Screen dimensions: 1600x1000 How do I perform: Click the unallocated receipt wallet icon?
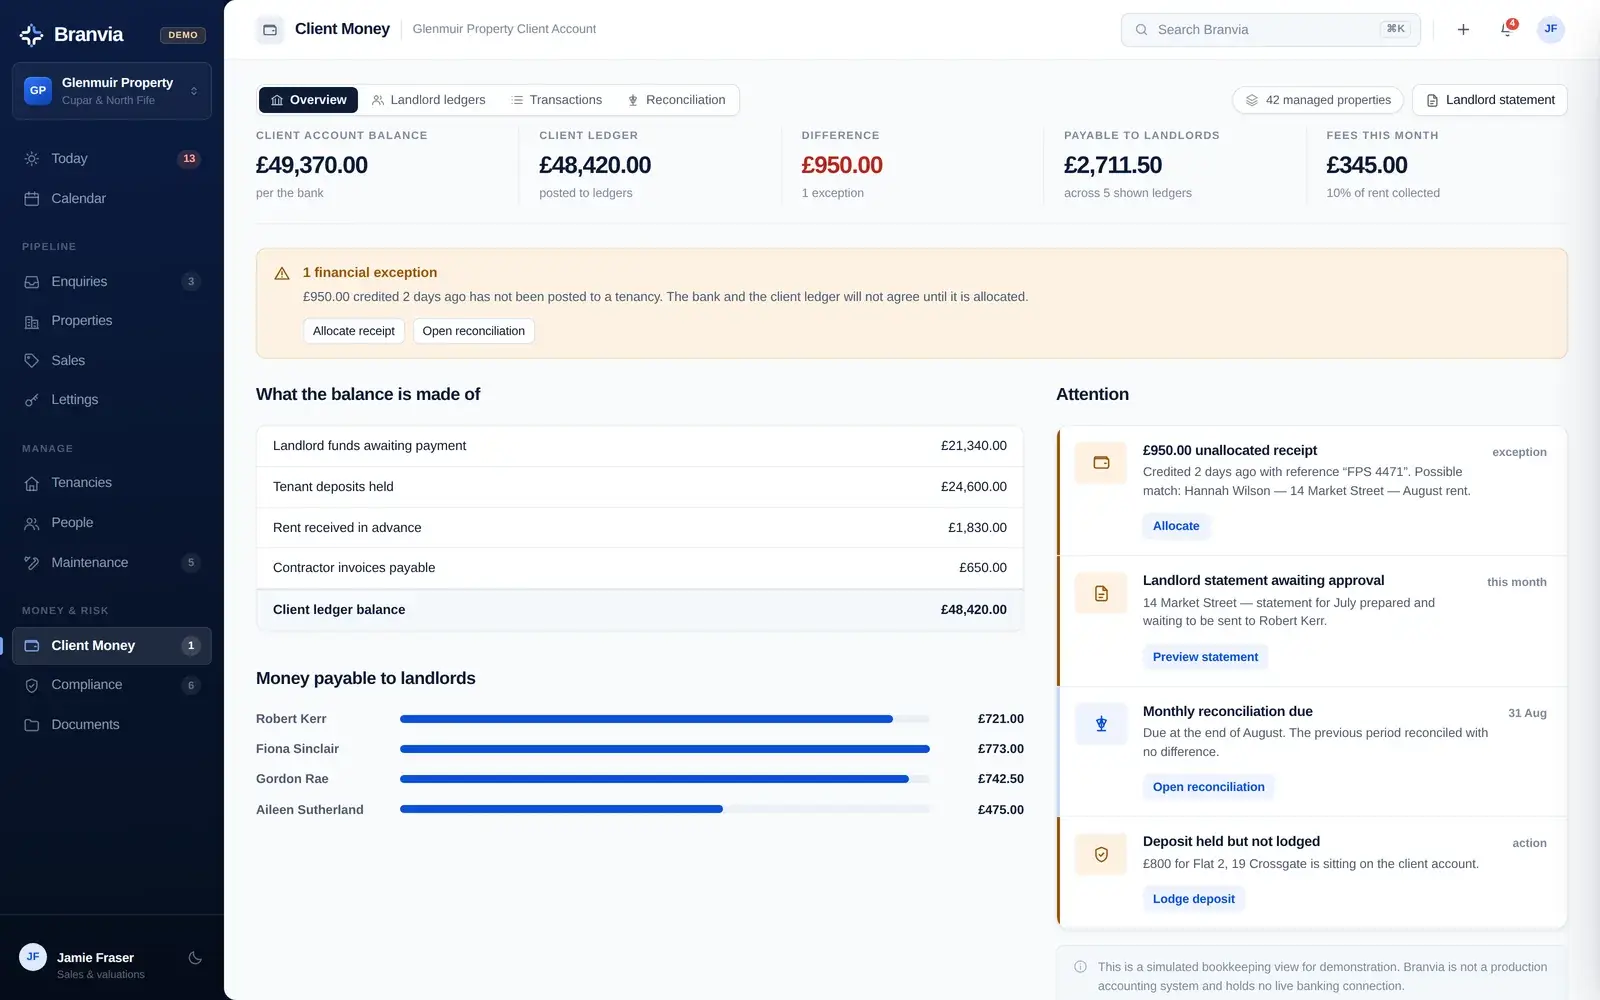pos(1101,463)
